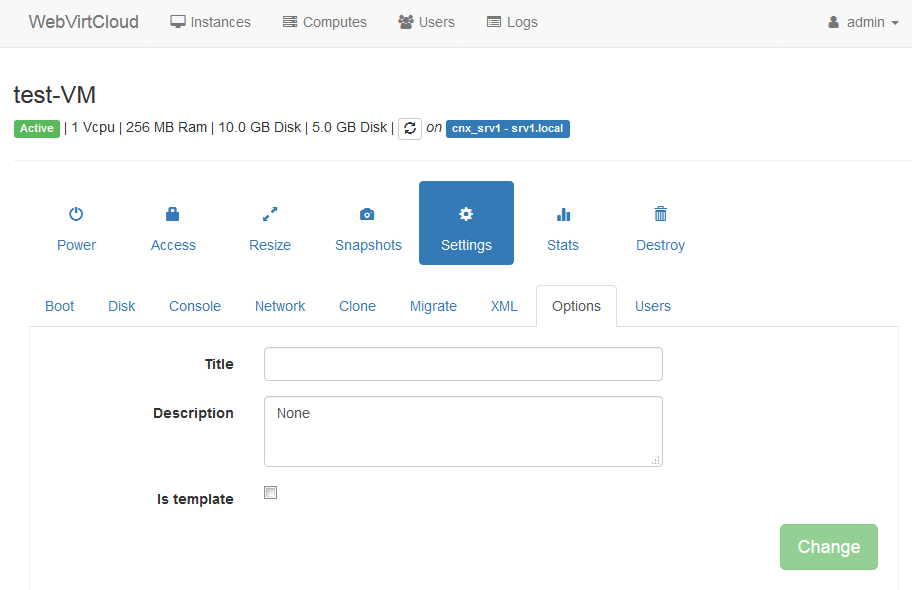This screenshot has width=912, height=590.
Task: Go to Instances in the navbar
Action: click(210, 22)
